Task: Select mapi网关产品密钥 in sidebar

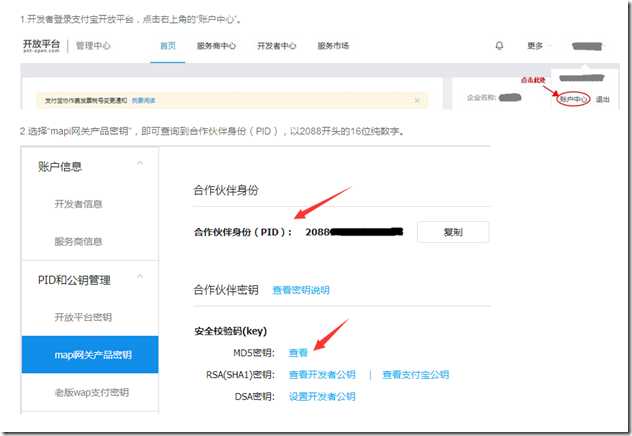Action: (x=90, y=355)
